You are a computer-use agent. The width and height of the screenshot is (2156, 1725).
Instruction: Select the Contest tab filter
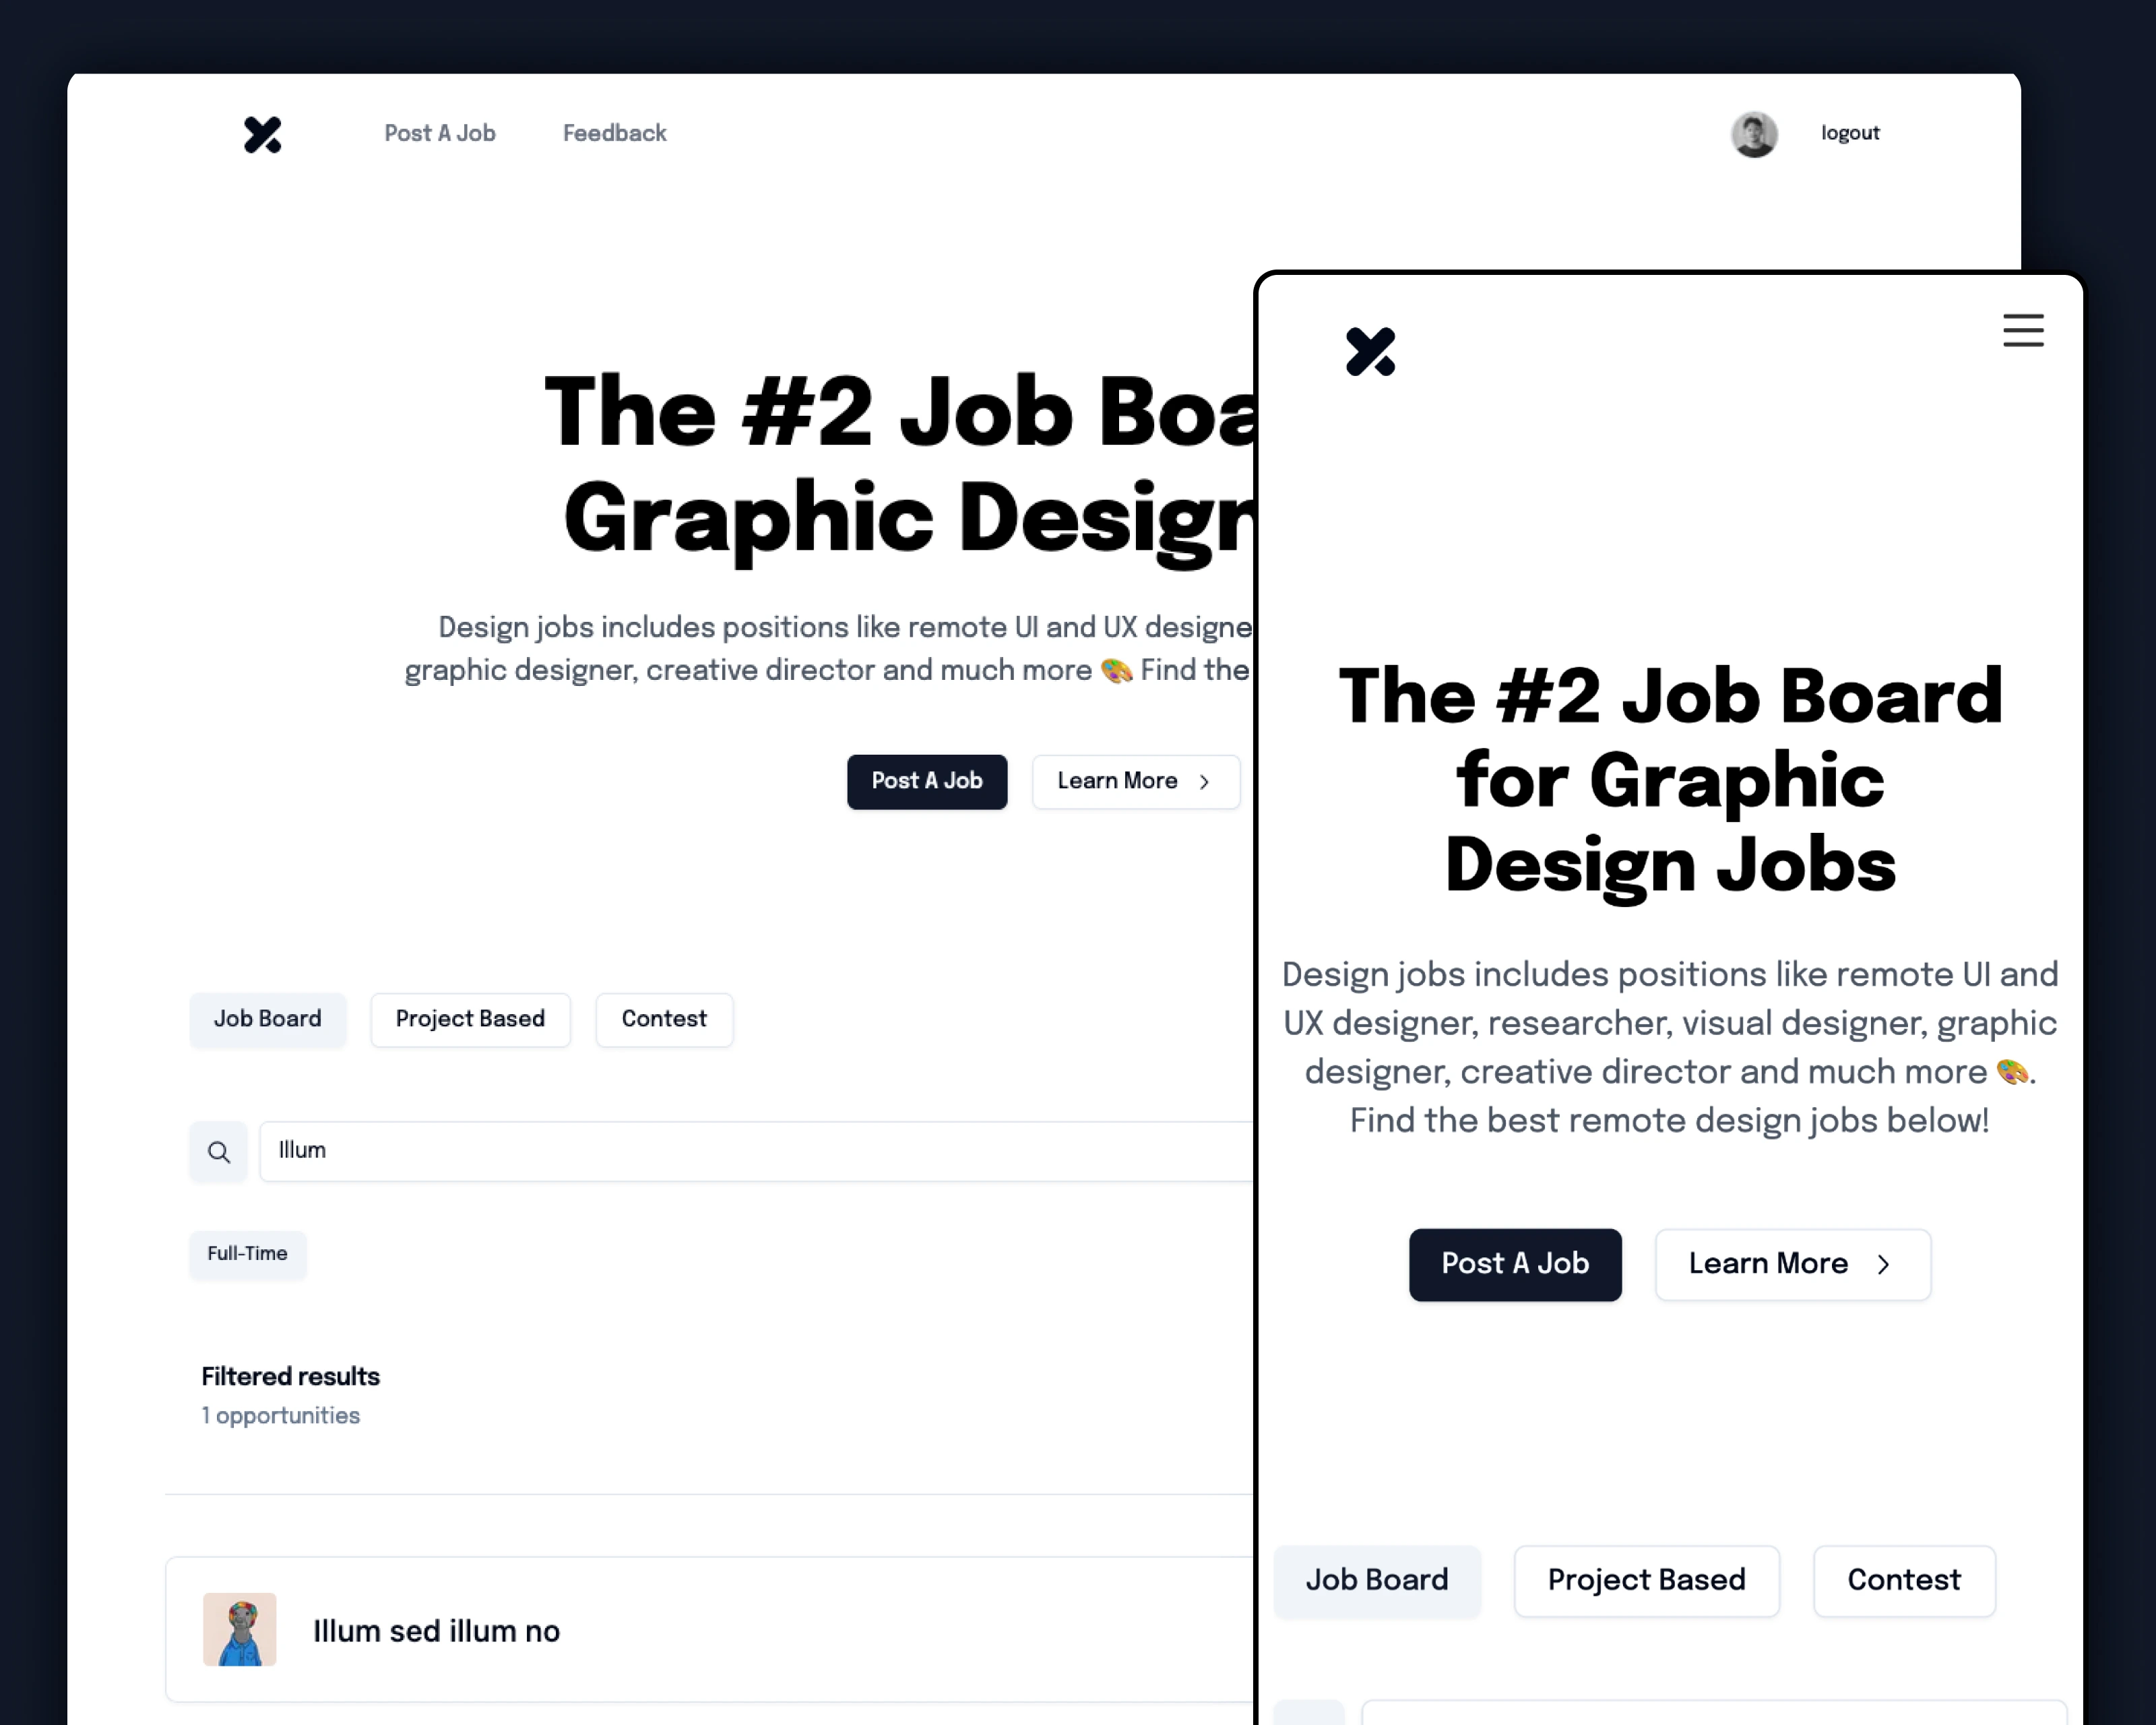(664, 1019)
